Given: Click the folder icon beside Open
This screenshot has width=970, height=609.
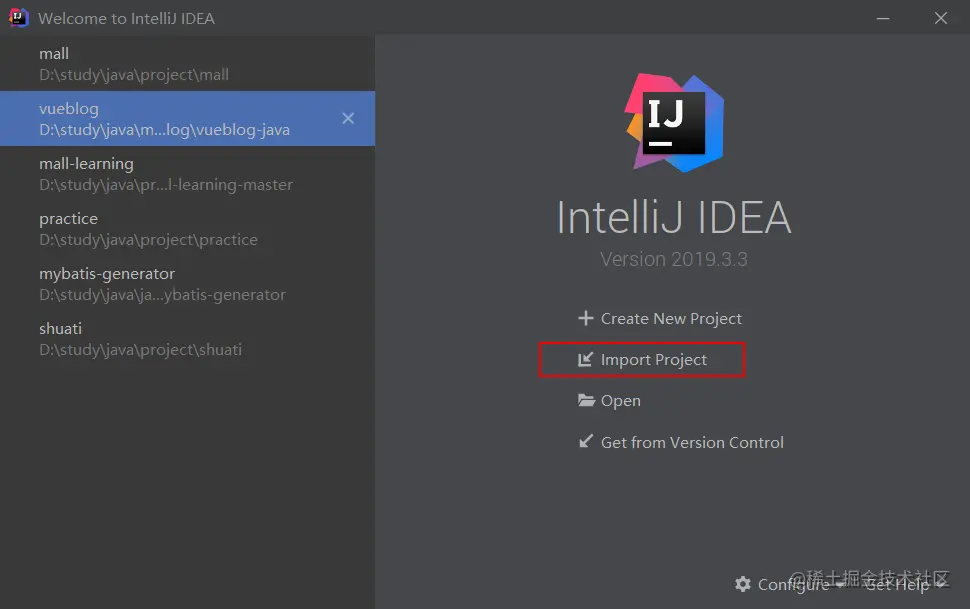Looking at the screenshot, I should 586,401.
